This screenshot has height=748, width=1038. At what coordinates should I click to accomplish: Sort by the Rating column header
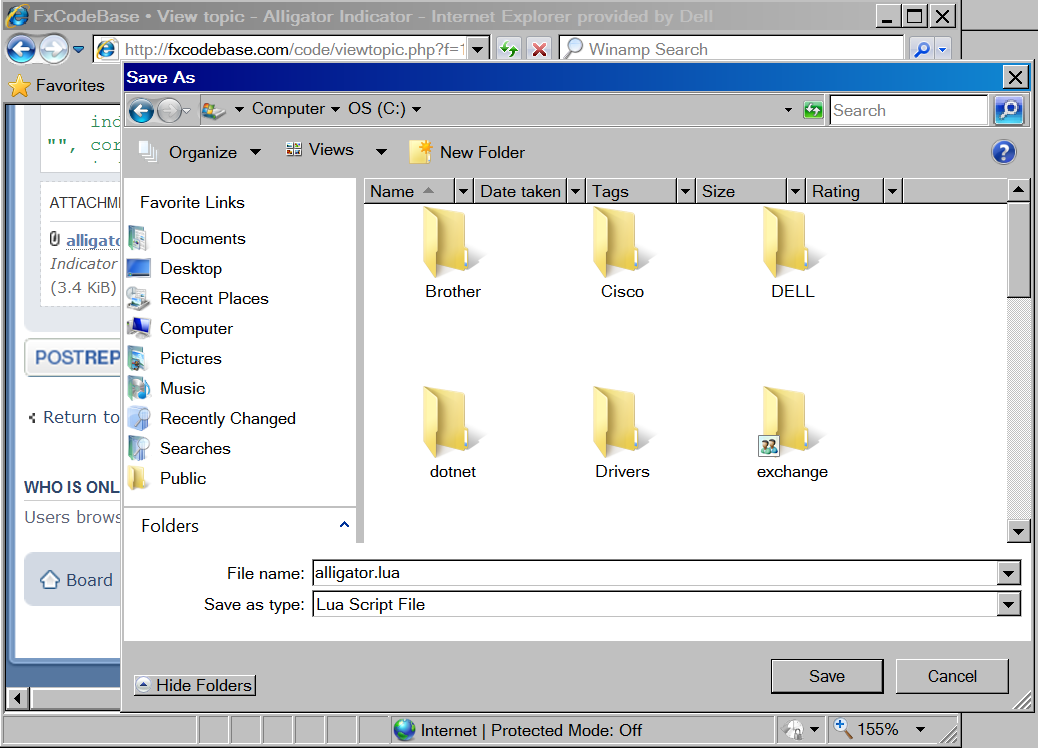(x=845, y=191)
